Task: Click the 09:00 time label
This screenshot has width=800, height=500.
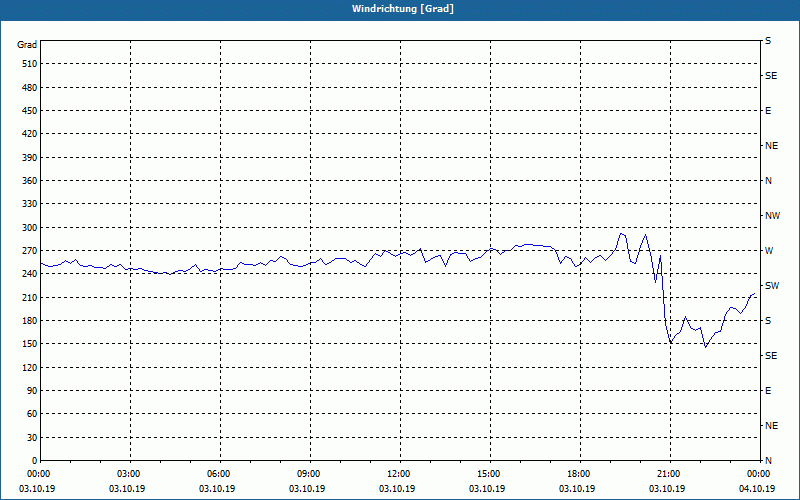Action: pos(310,474)
